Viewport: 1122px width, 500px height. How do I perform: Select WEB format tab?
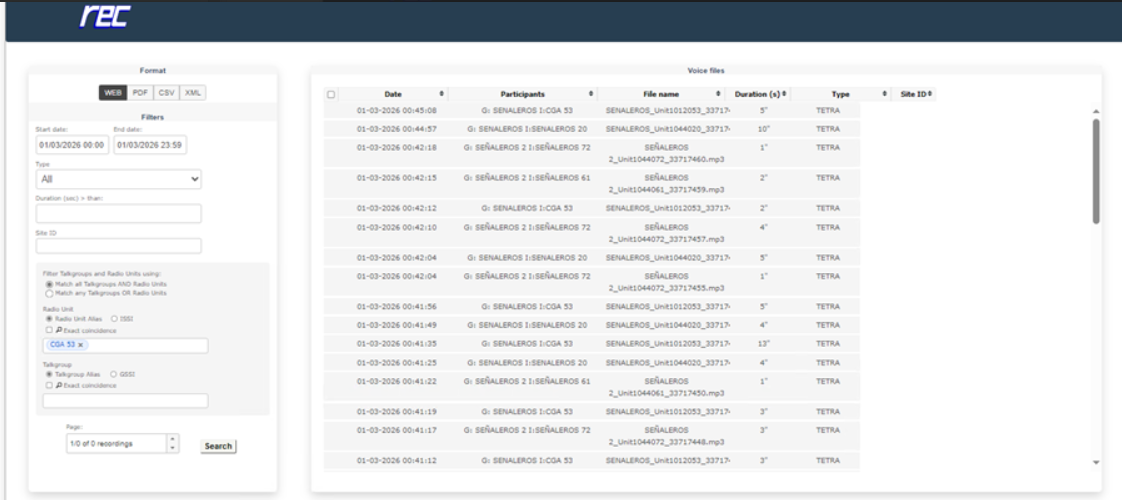tap(113, 93)
